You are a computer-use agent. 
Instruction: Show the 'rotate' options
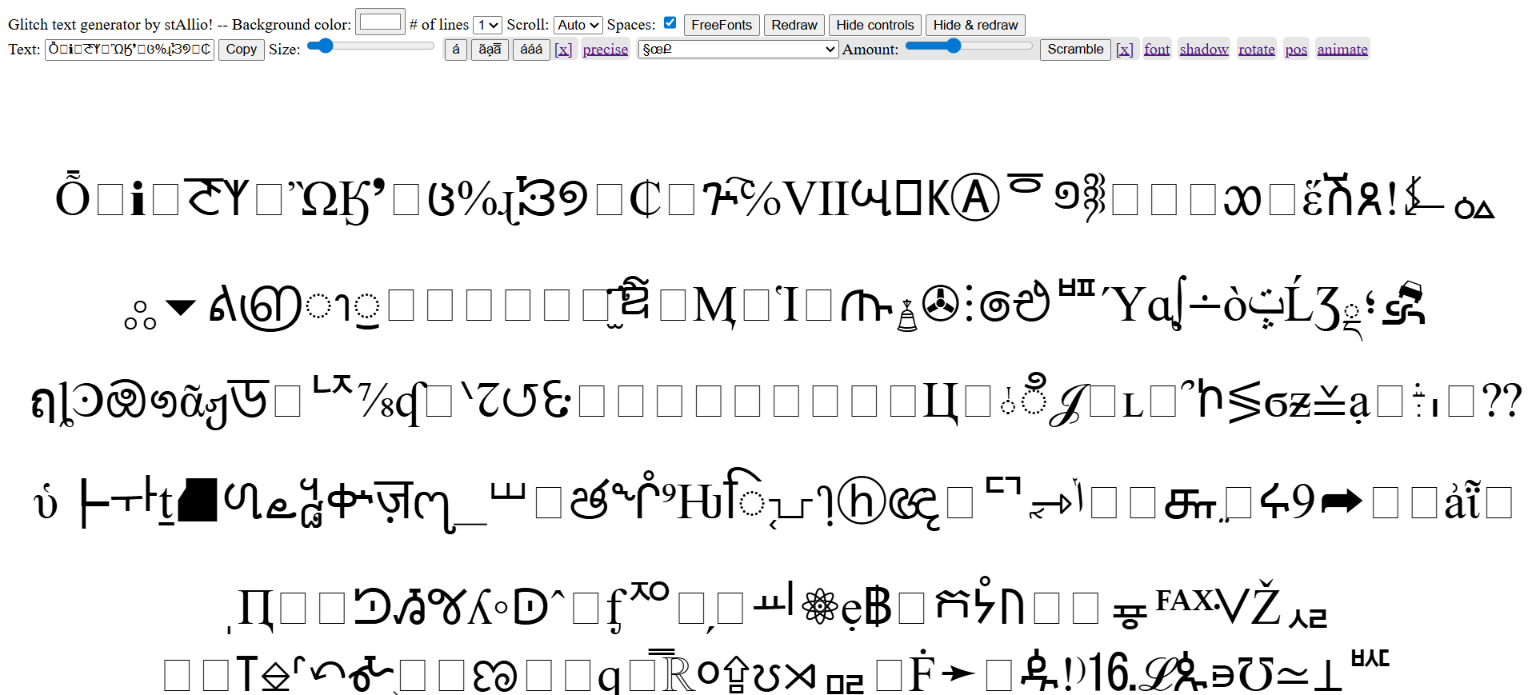(1257, 49)
